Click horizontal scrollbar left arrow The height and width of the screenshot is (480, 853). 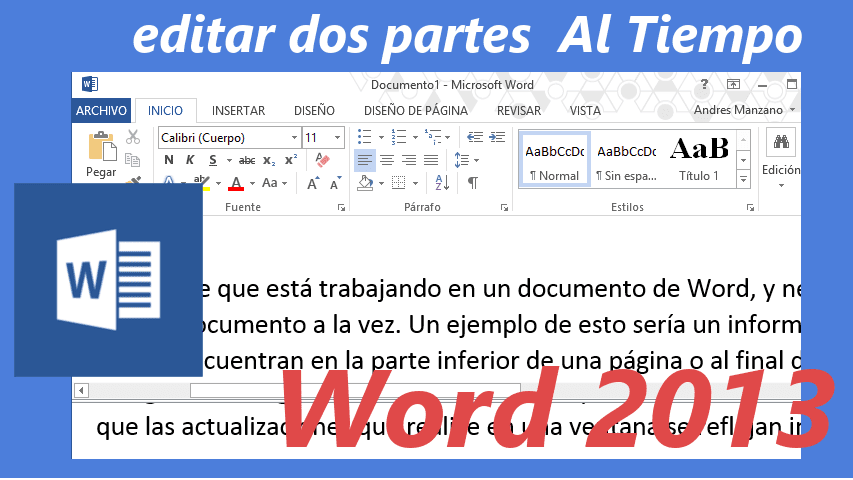click(81, 390)
